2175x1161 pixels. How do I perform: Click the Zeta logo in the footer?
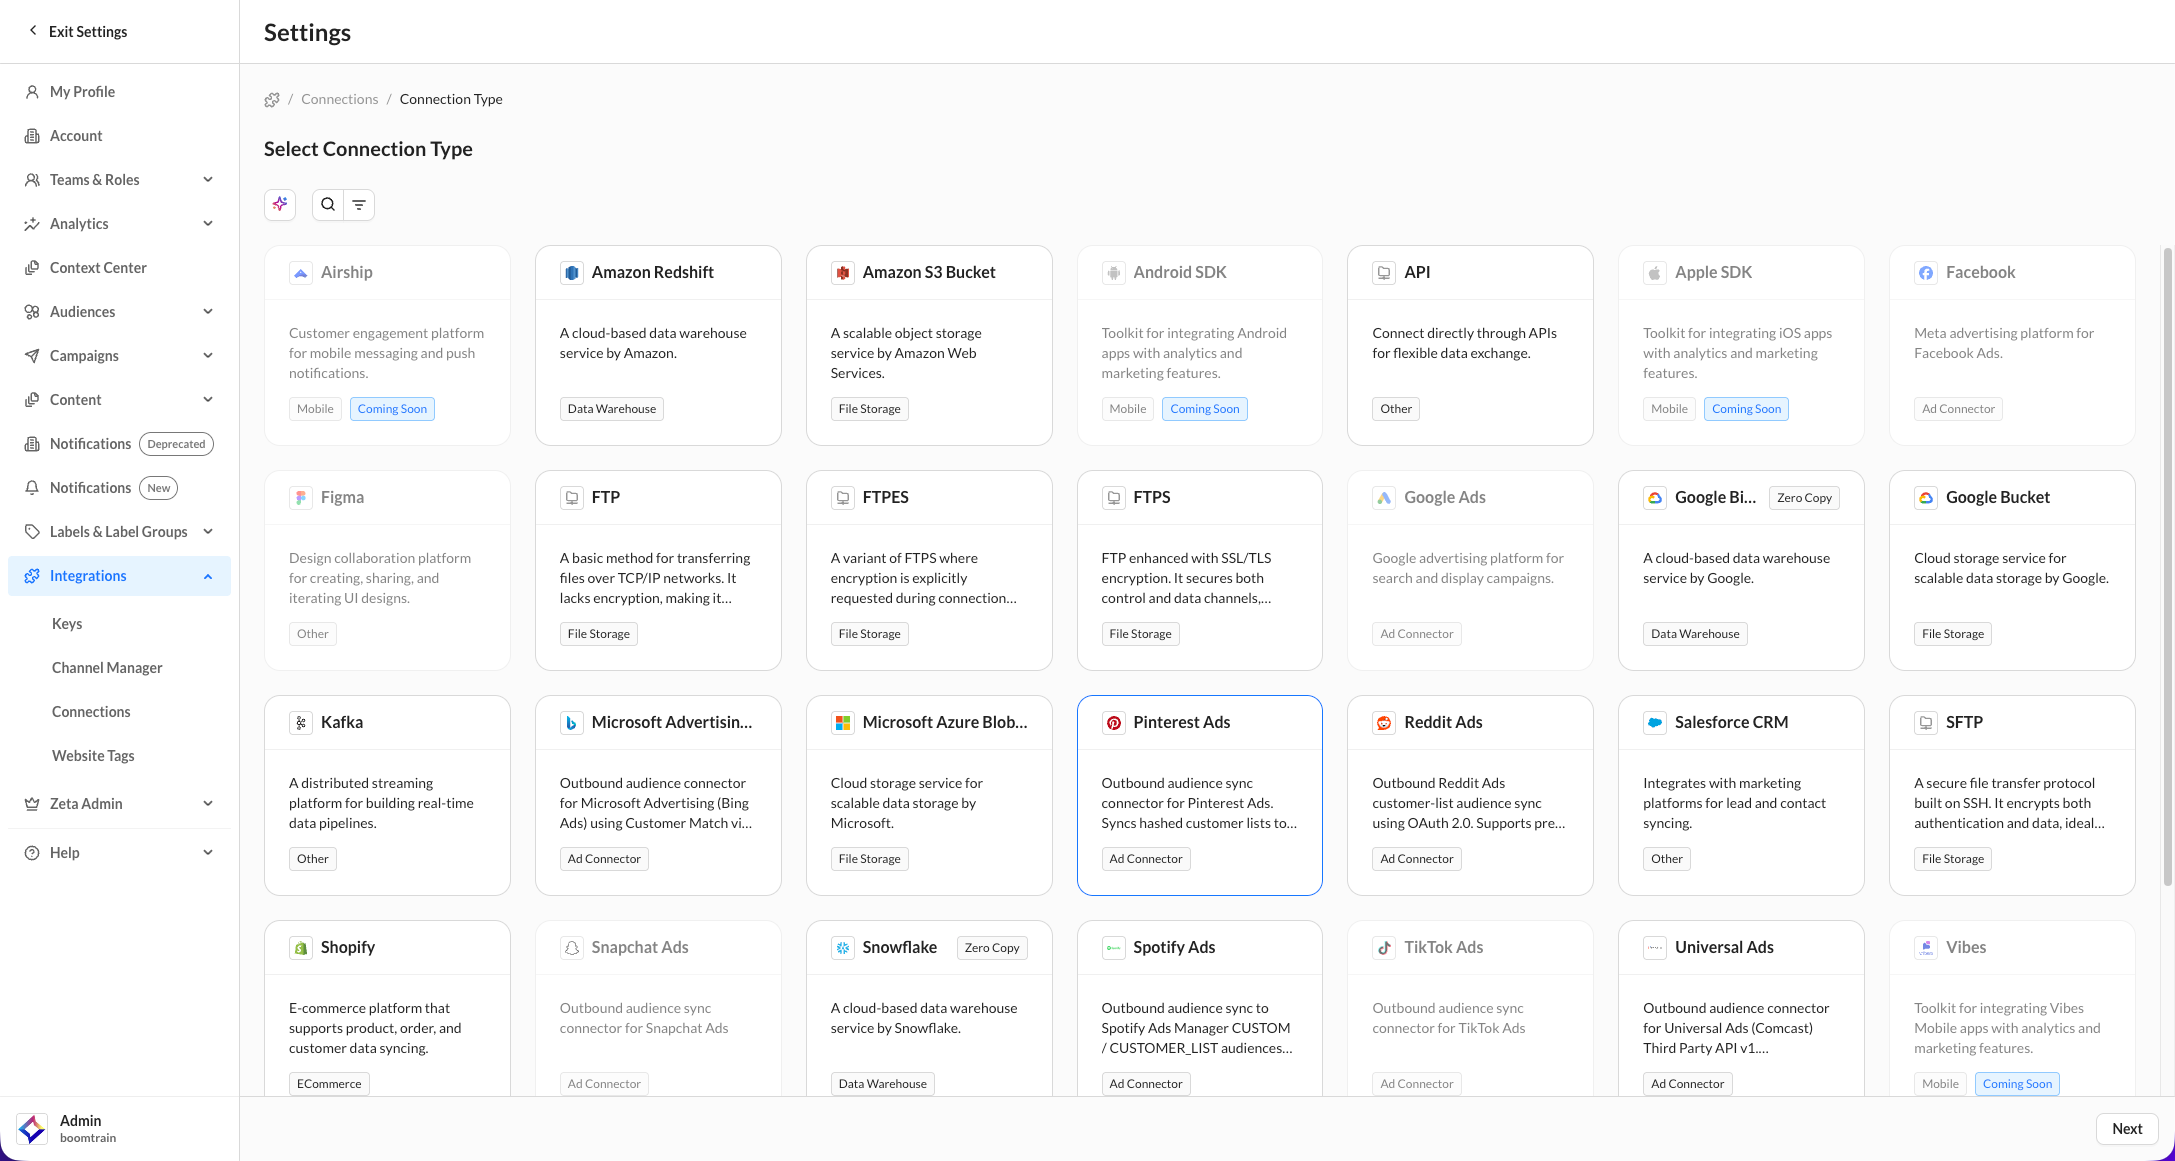pyautogui.click(x=32, y=1129)
